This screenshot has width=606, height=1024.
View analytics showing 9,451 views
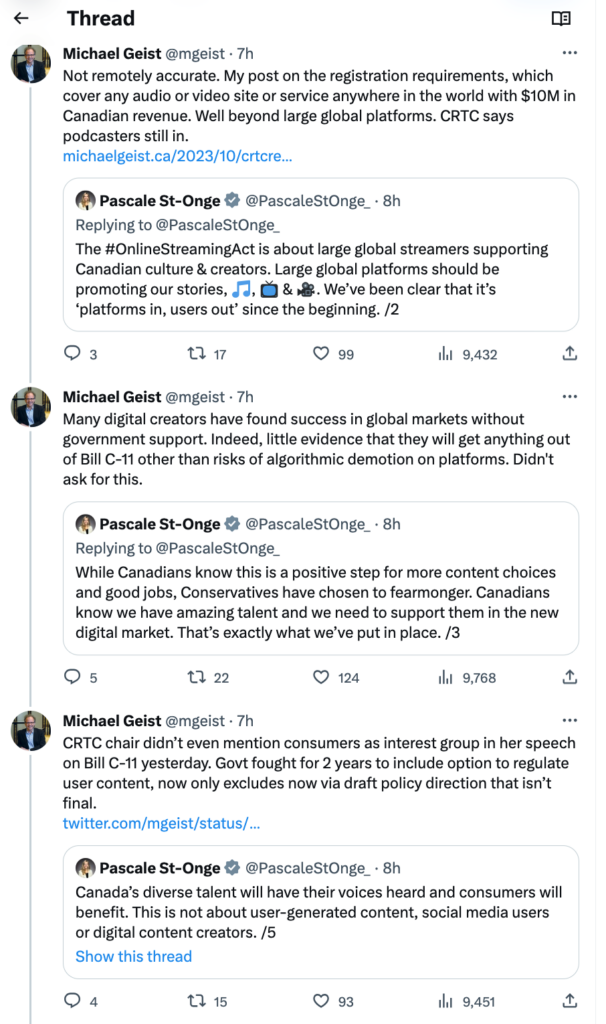(x=468, y=1001)
